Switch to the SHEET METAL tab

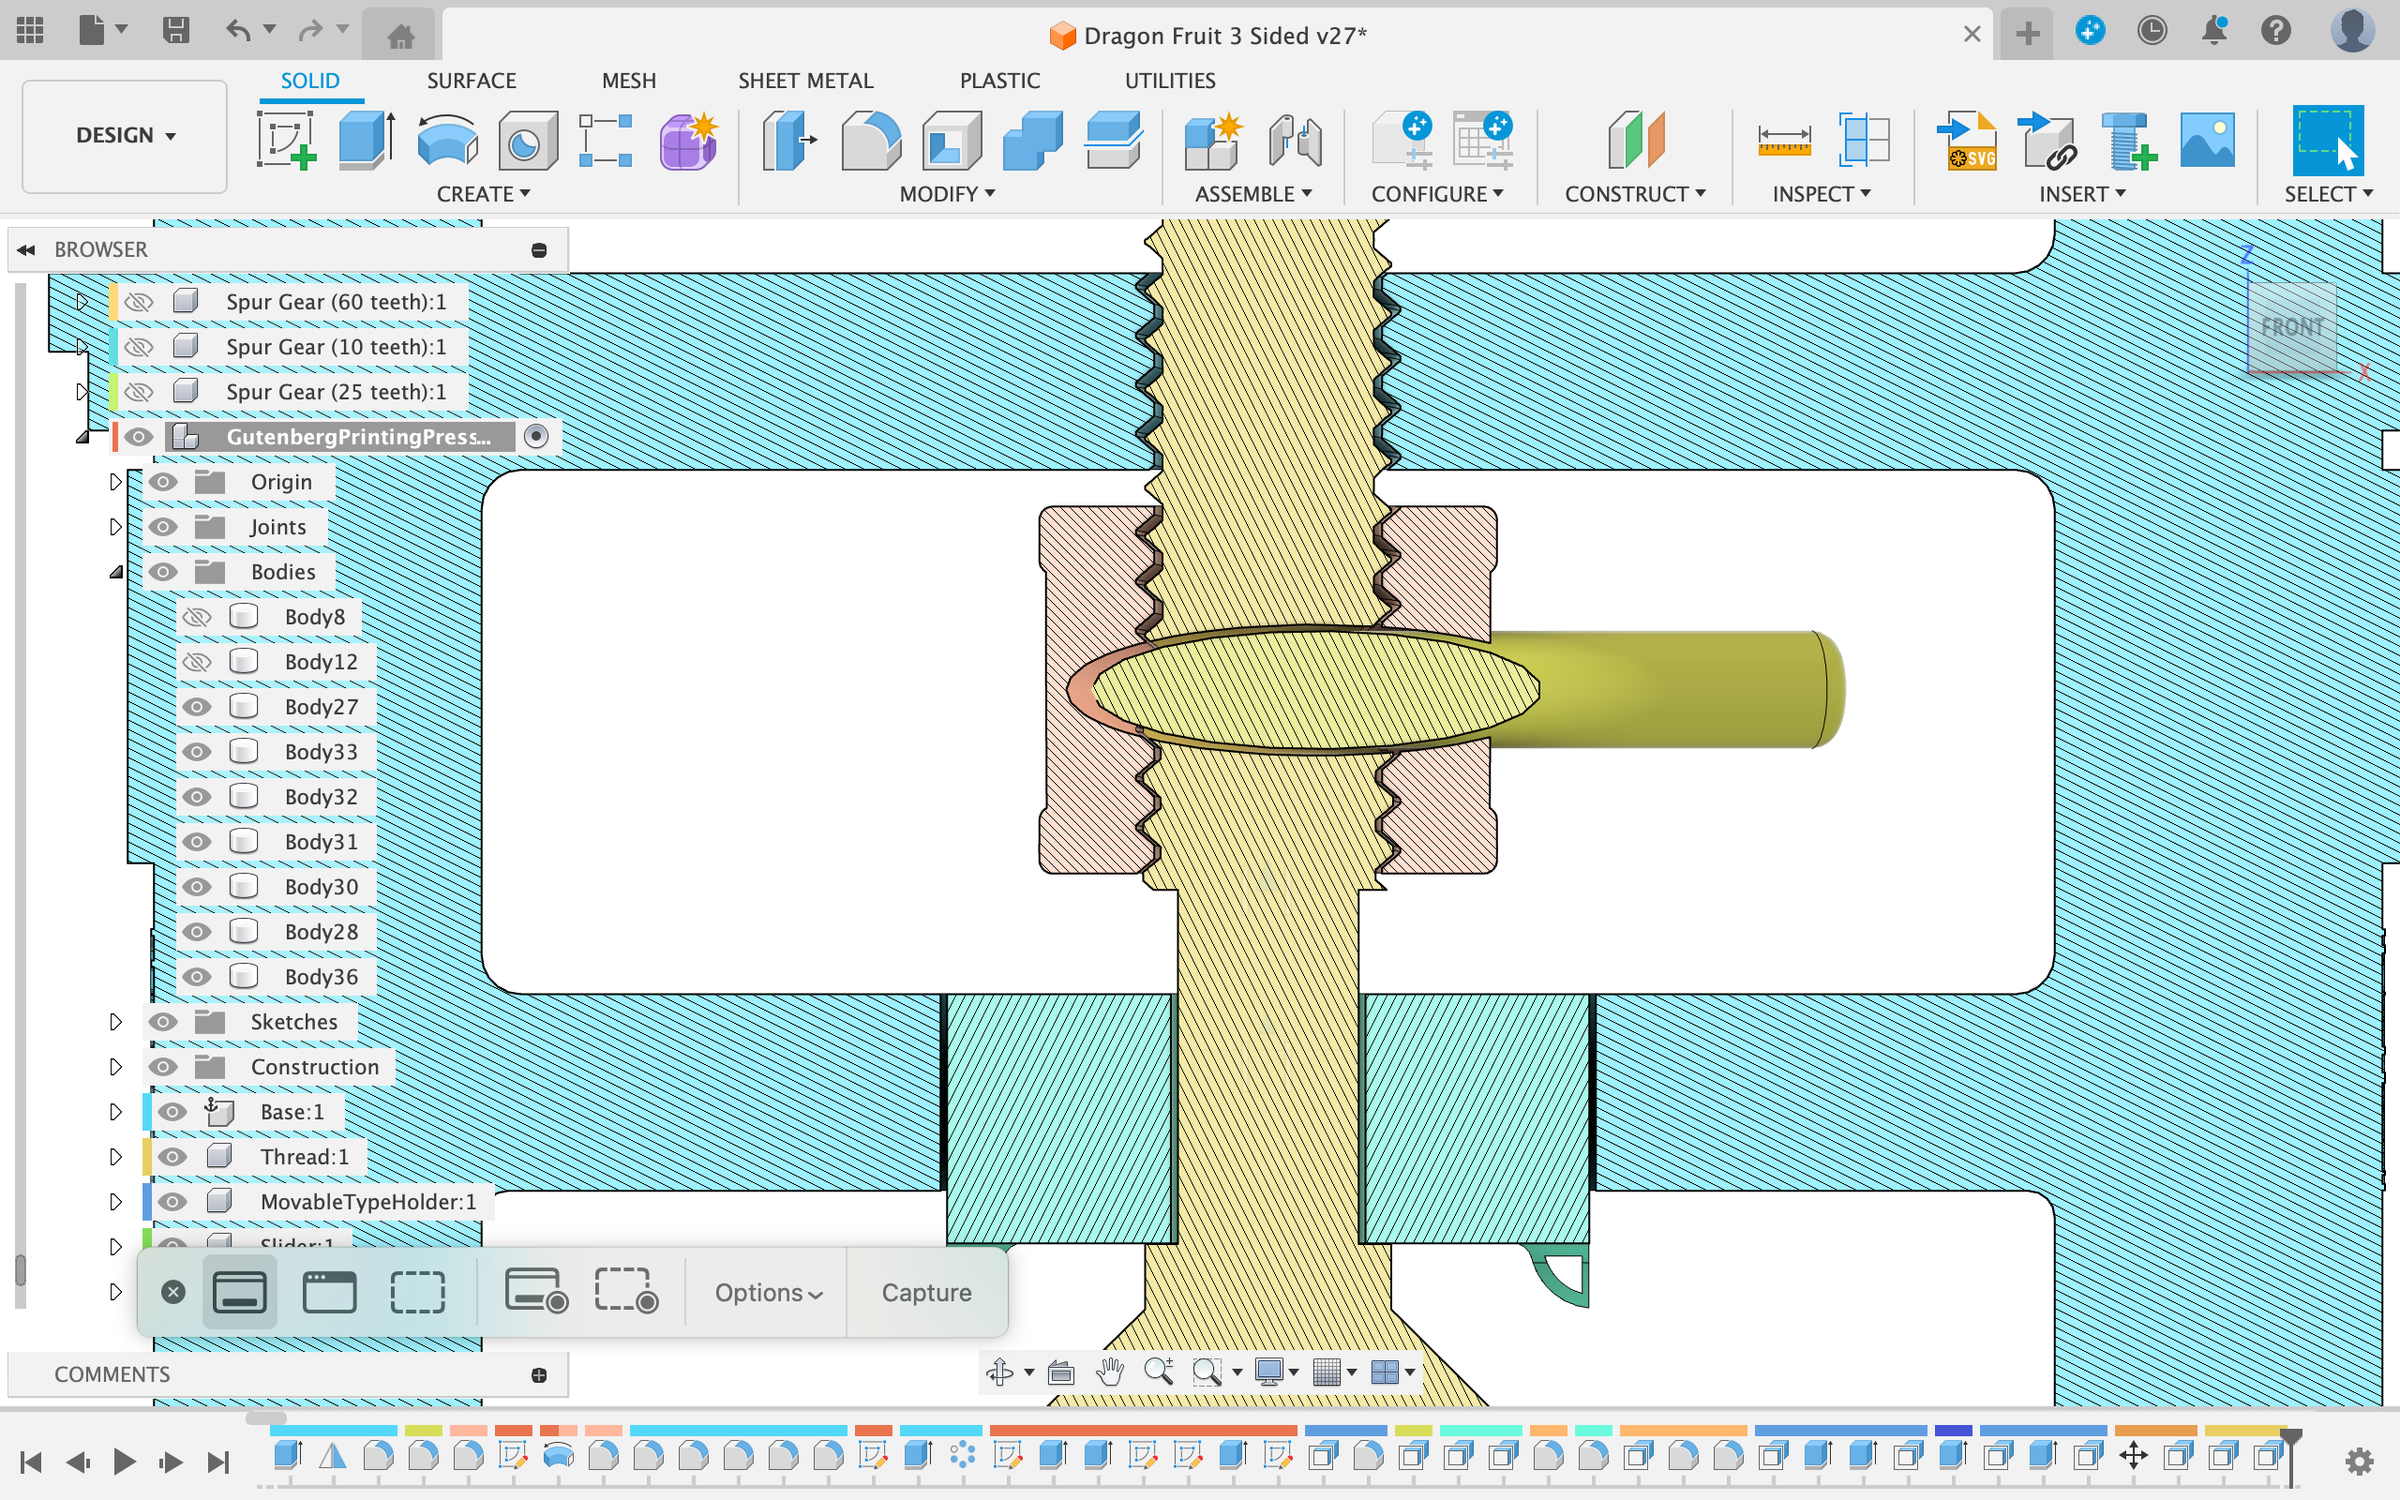pos(805,80)
